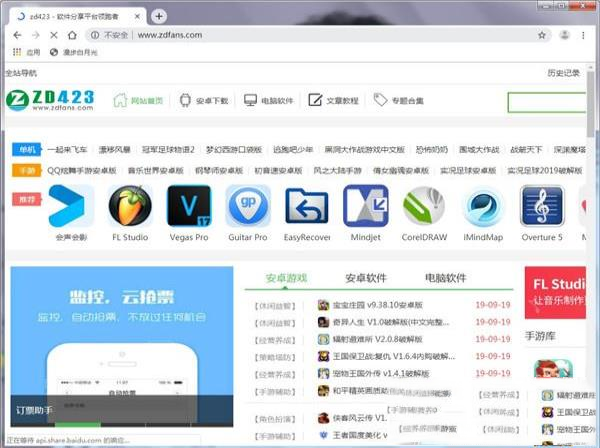The height and width of the screenshot is (448, 600).
Task: Open the Guitar Pro icon
Action: (x=248, y=206)
